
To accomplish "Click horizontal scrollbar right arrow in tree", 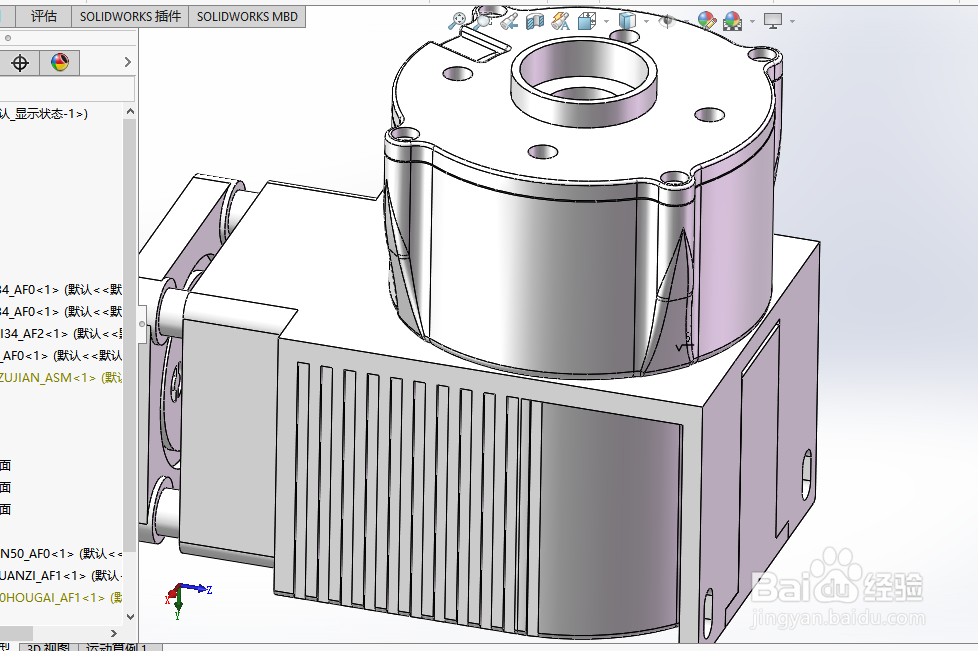I will point(114,634).
